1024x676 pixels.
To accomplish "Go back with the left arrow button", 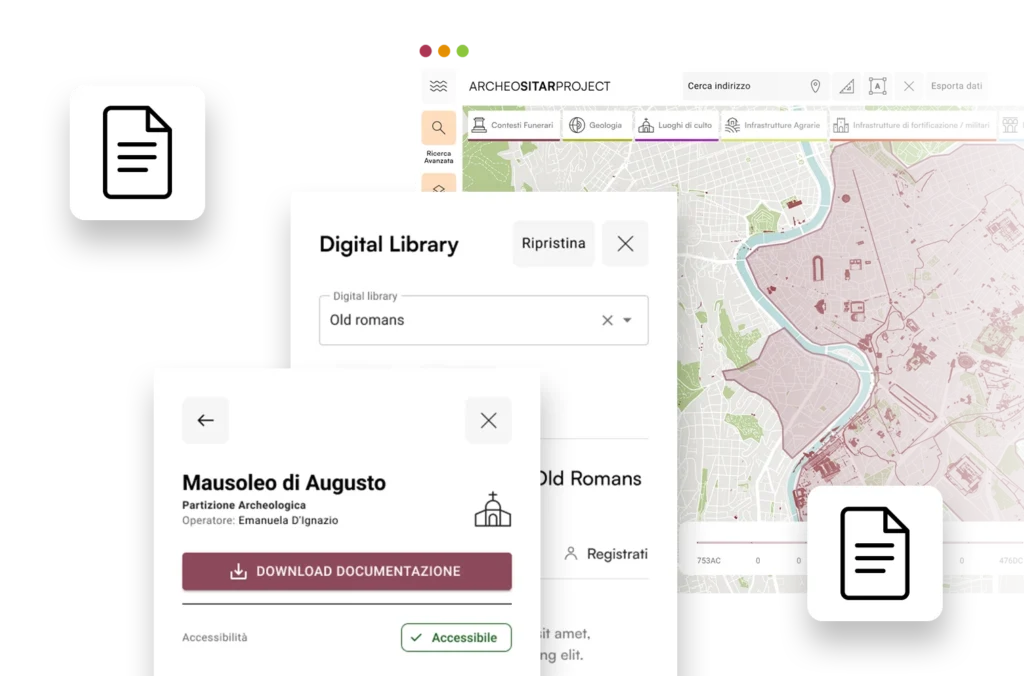I will pyautogui.click(x=205, y=420).
